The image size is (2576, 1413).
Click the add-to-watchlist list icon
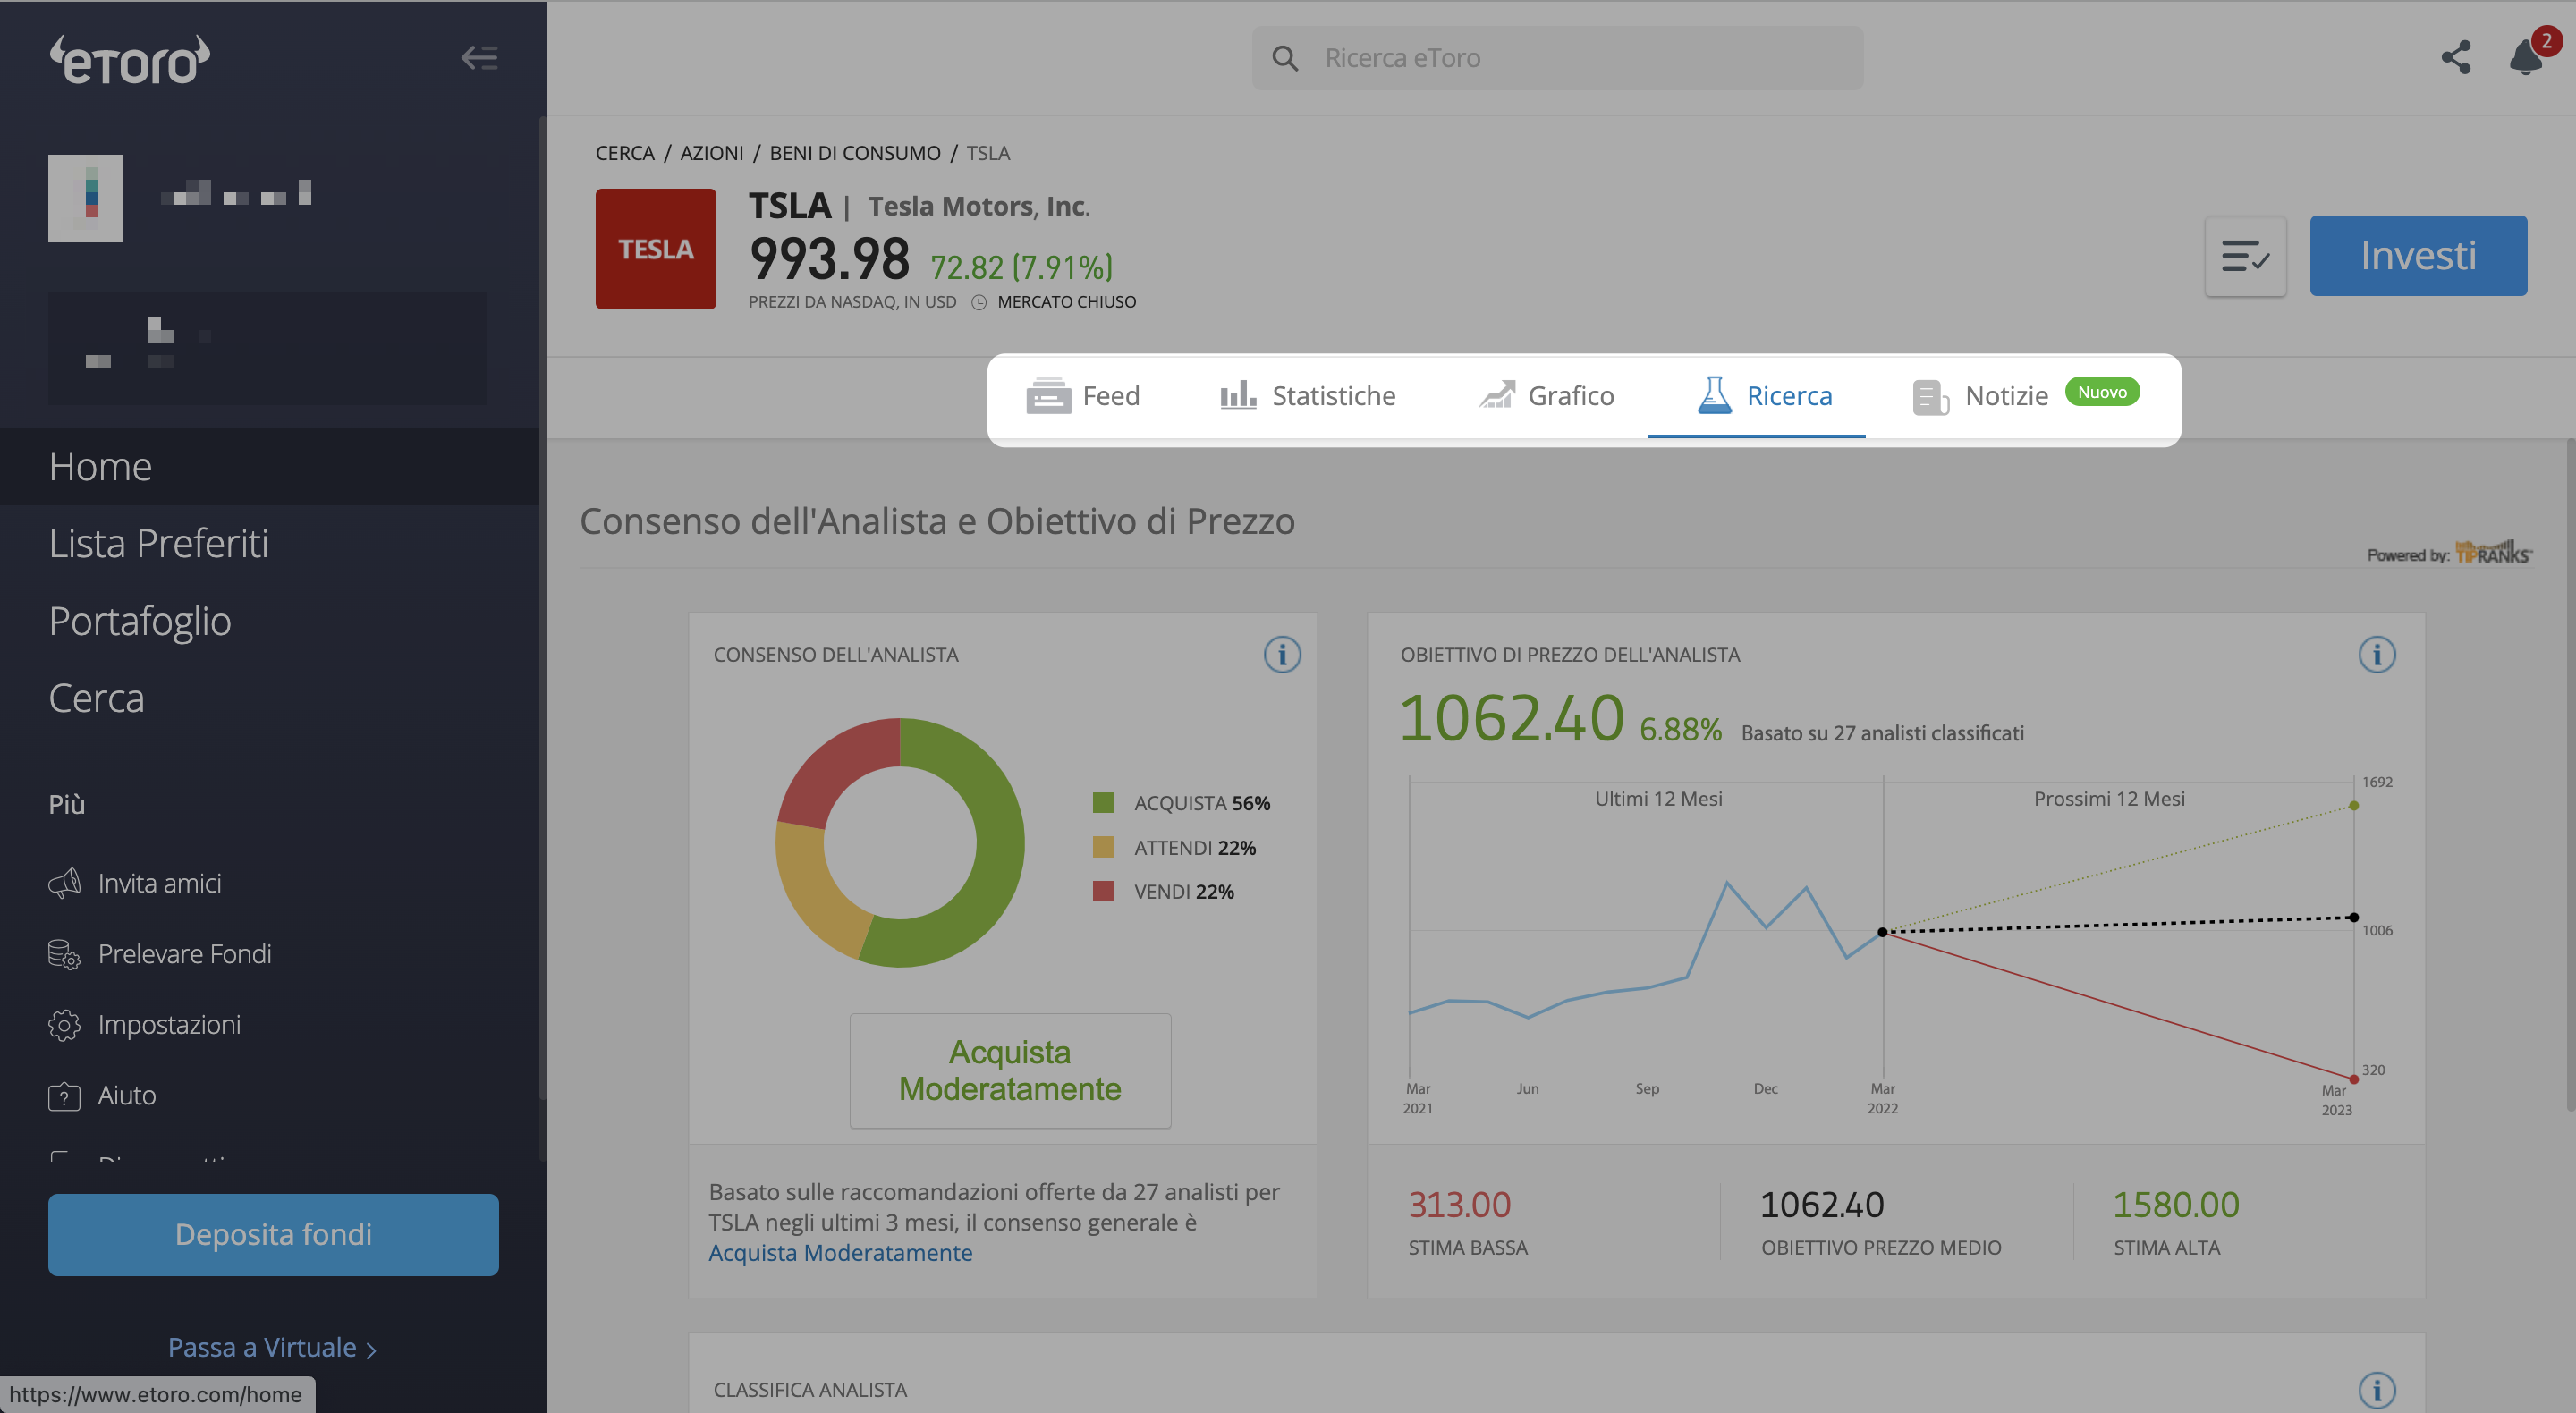(2245, 256)
